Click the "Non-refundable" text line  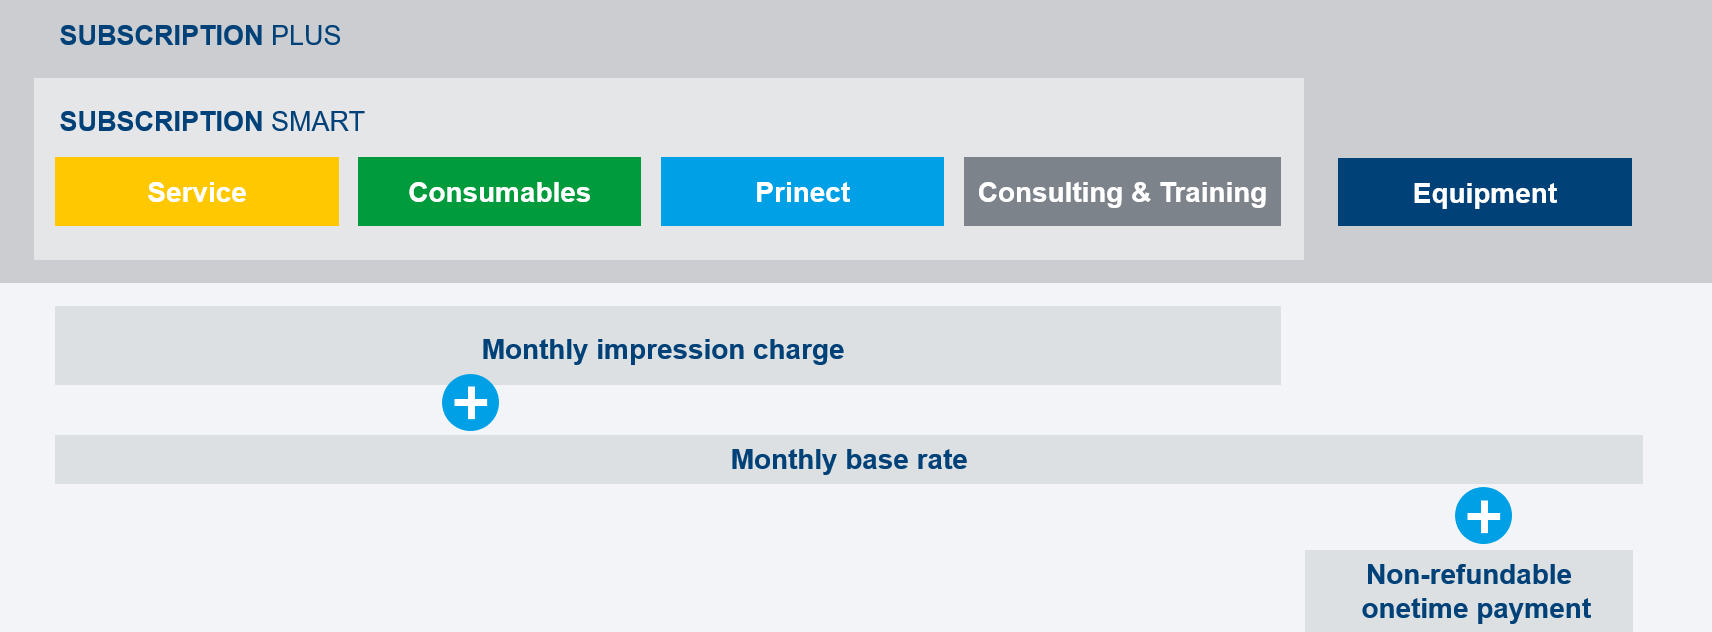point(1469,575)
